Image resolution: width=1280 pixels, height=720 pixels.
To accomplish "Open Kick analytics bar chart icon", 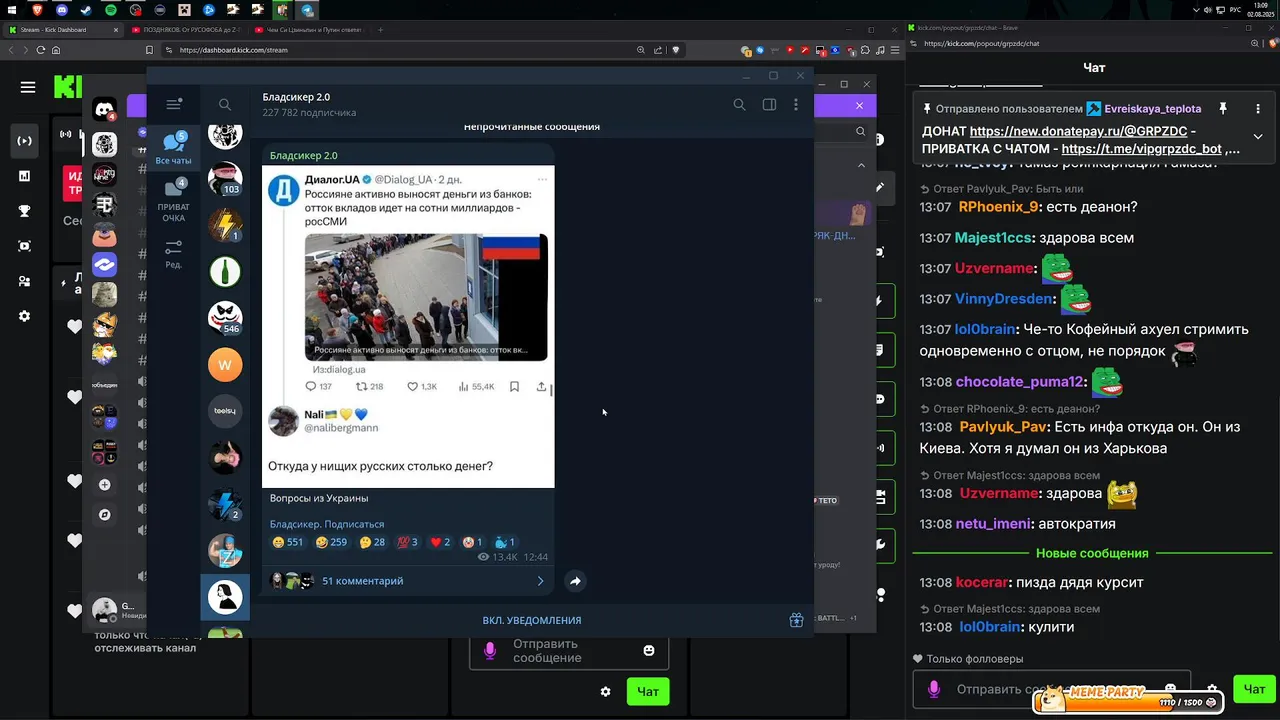I will coord(25,176).
